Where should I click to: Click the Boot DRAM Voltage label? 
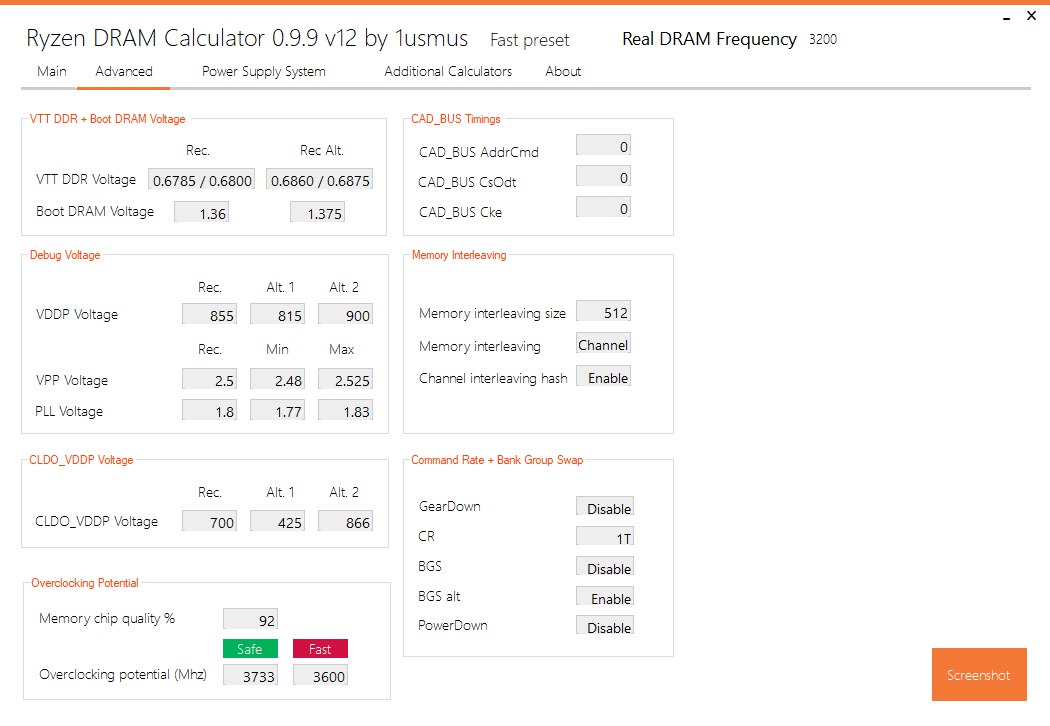pos(95,212)
